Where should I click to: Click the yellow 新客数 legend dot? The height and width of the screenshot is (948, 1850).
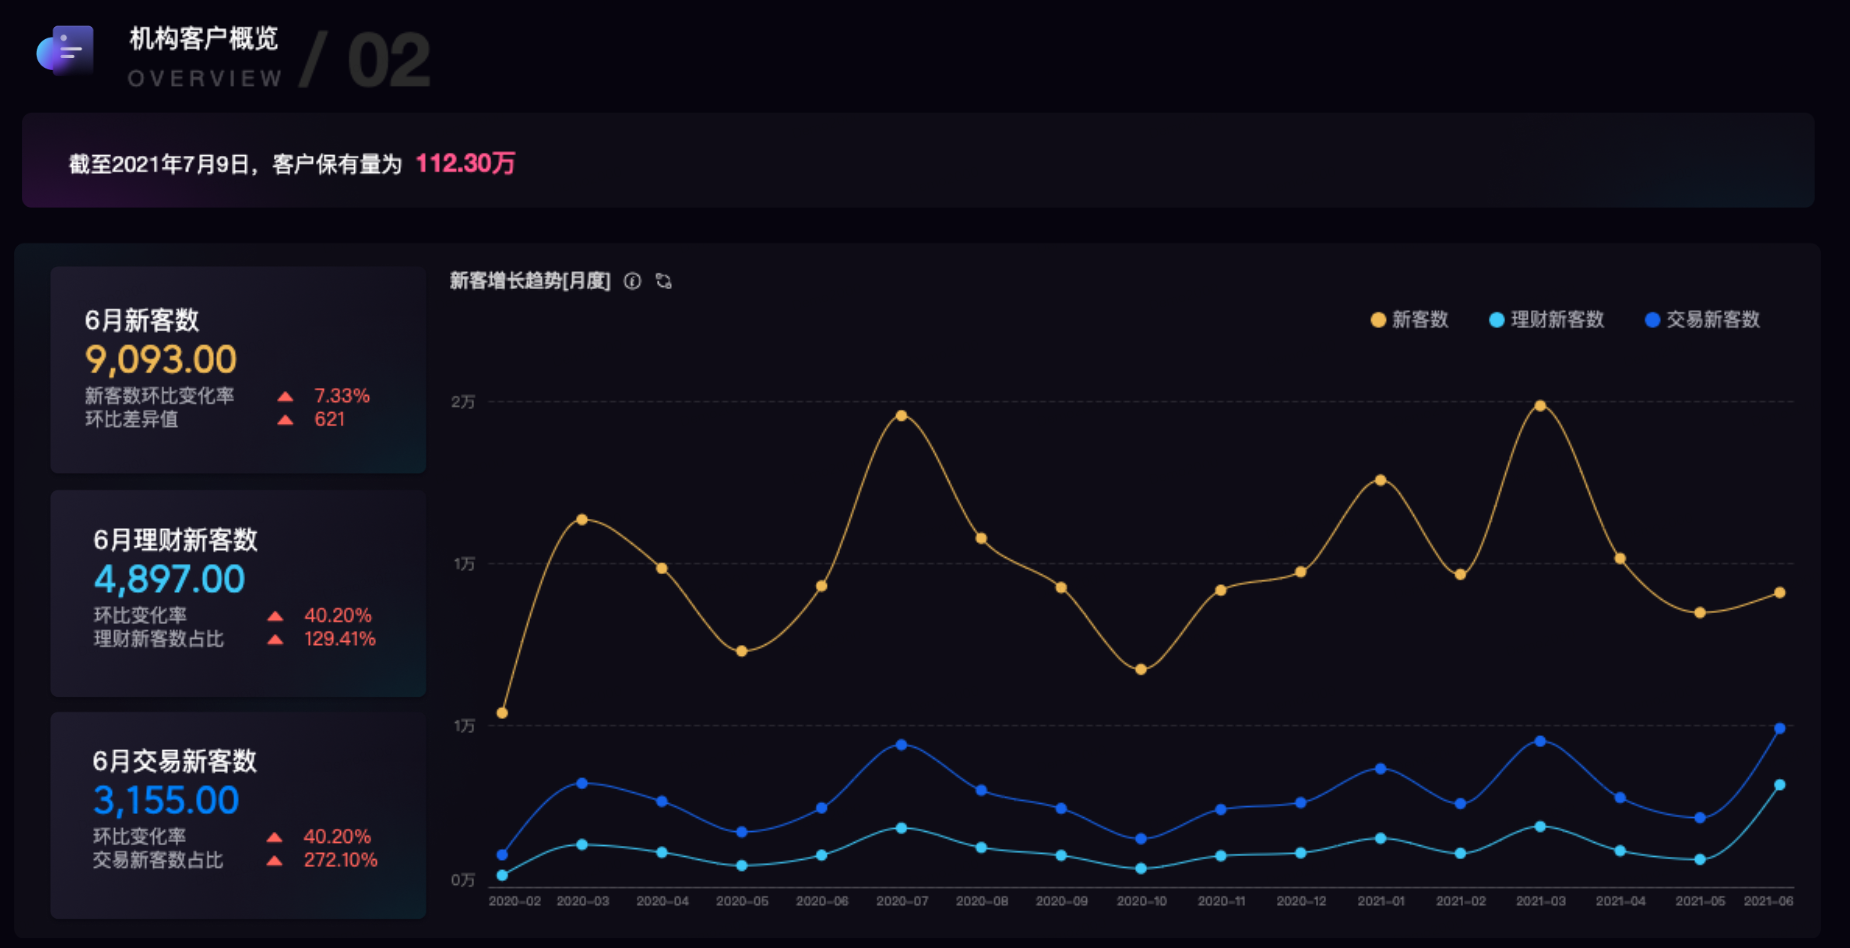[x=1378, y=320]
